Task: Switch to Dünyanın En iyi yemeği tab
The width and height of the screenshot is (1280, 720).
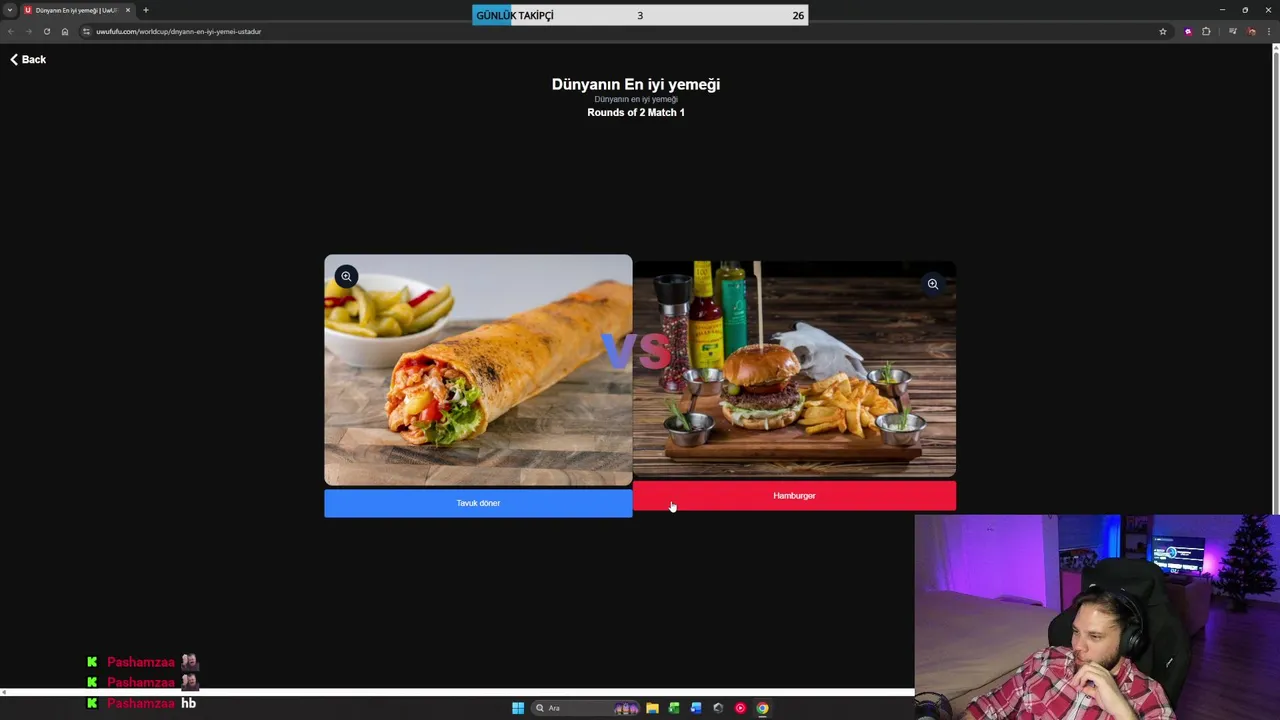Action: (x=75, y=10)
